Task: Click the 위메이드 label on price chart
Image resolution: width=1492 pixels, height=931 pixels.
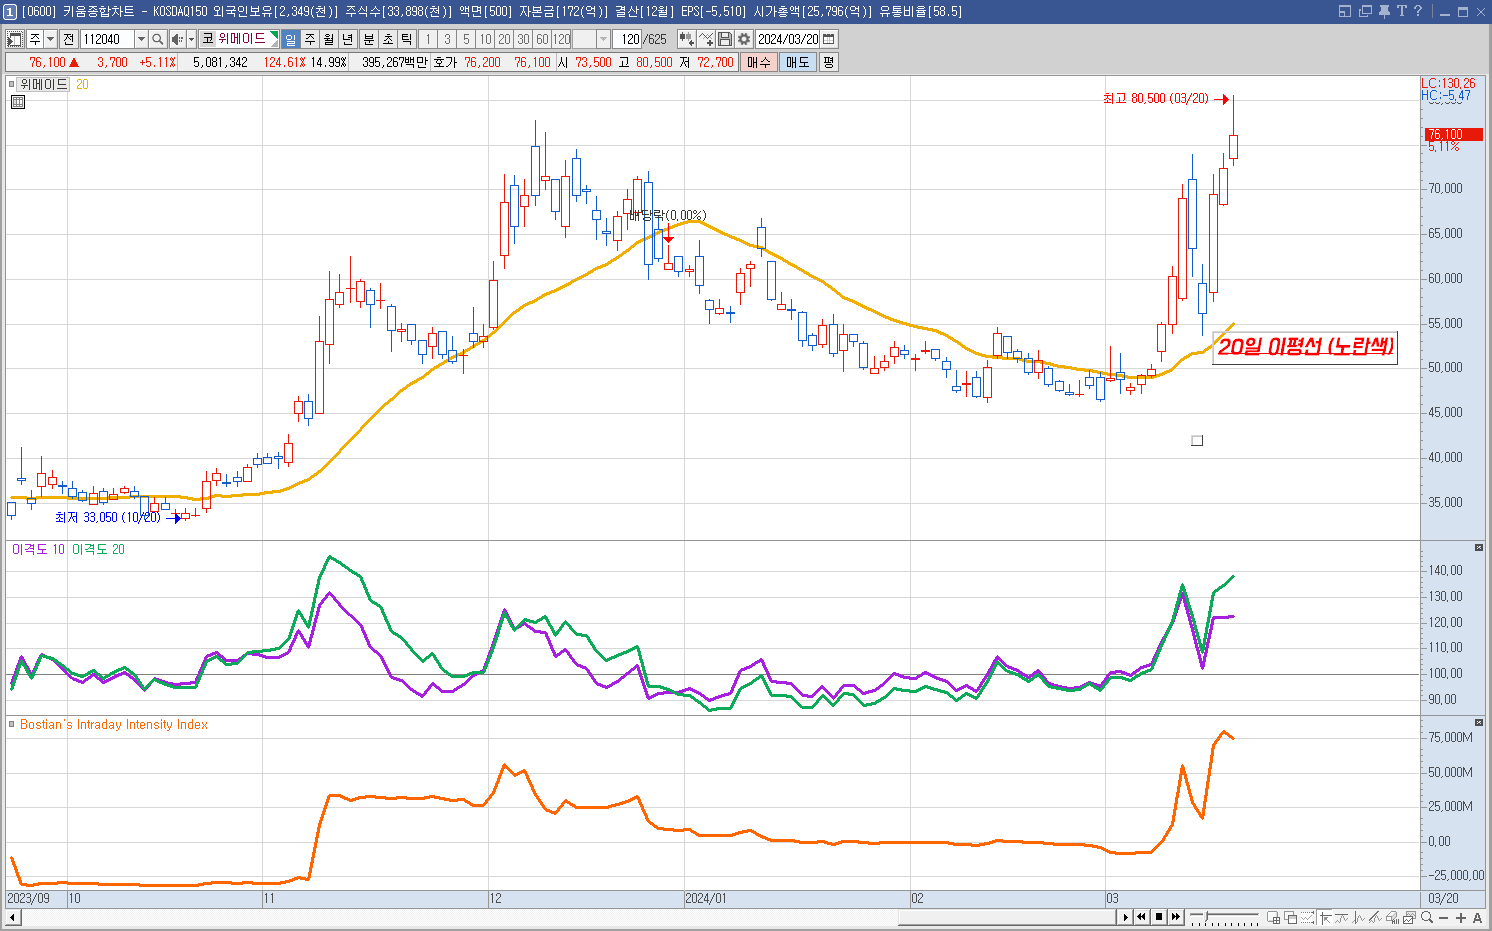Action: pyautogui.click(x=43, y=85)
